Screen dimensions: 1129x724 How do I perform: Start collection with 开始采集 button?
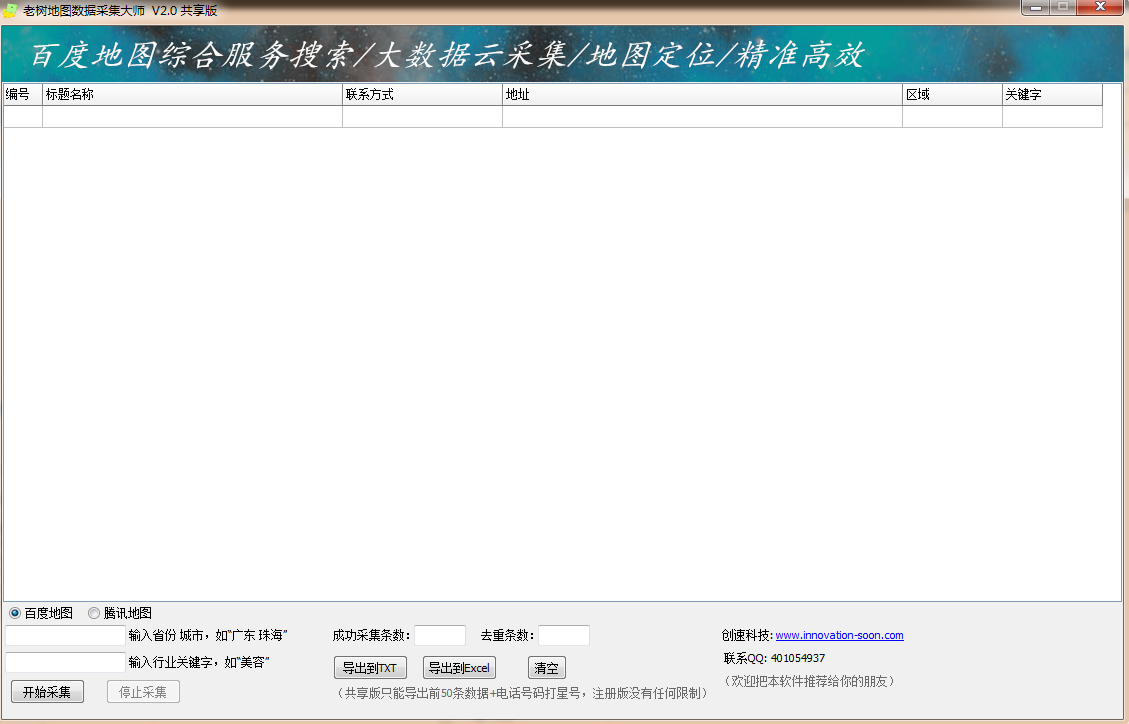click(48, 692)
